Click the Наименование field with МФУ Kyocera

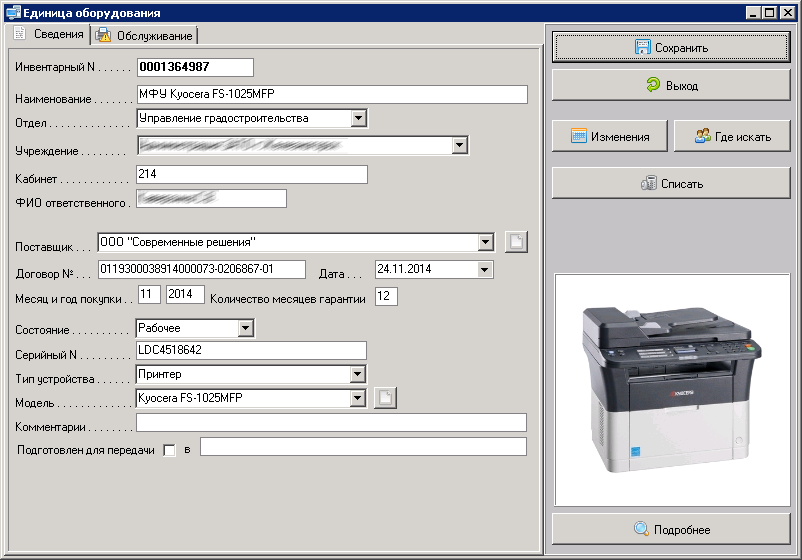tap(332, 94)
